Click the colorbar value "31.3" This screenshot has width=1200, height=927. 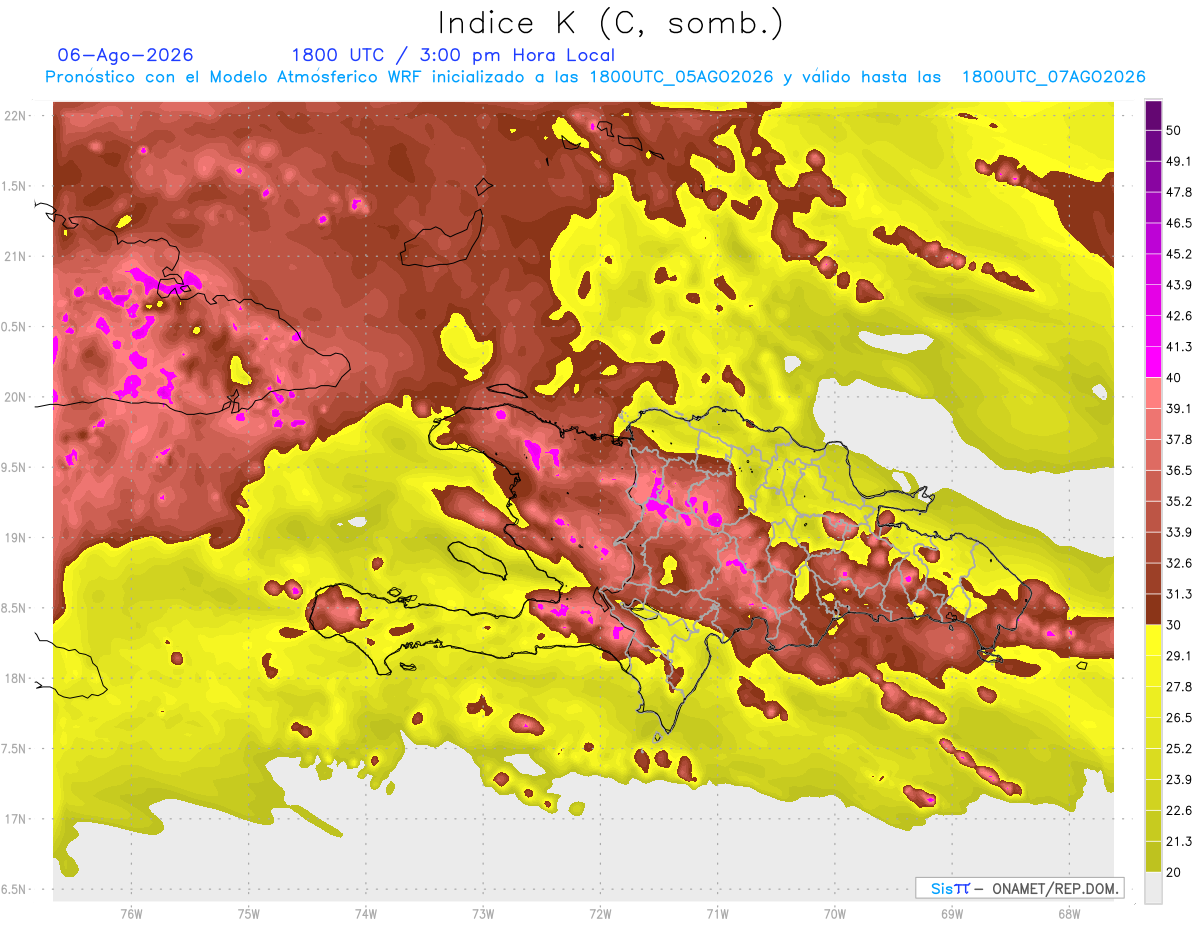(1178, 594)
